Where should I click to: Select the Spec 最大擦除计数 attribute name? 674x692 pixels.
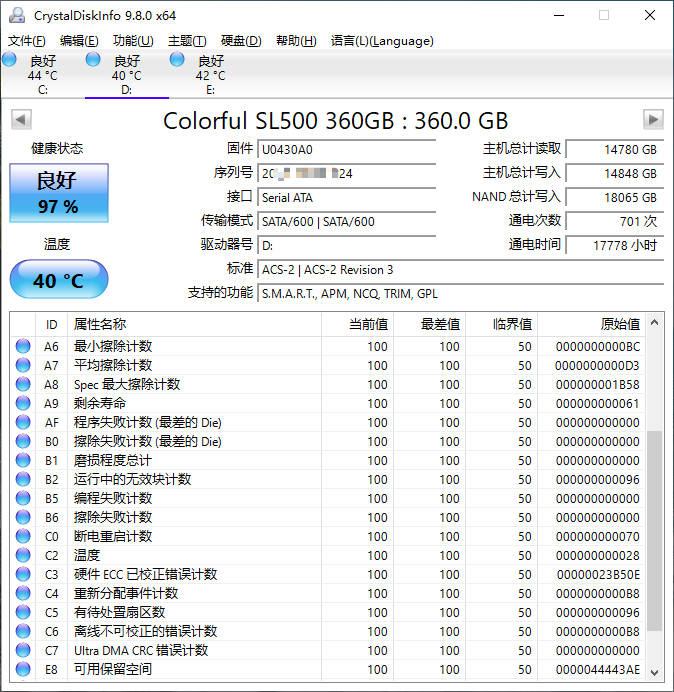127,384
